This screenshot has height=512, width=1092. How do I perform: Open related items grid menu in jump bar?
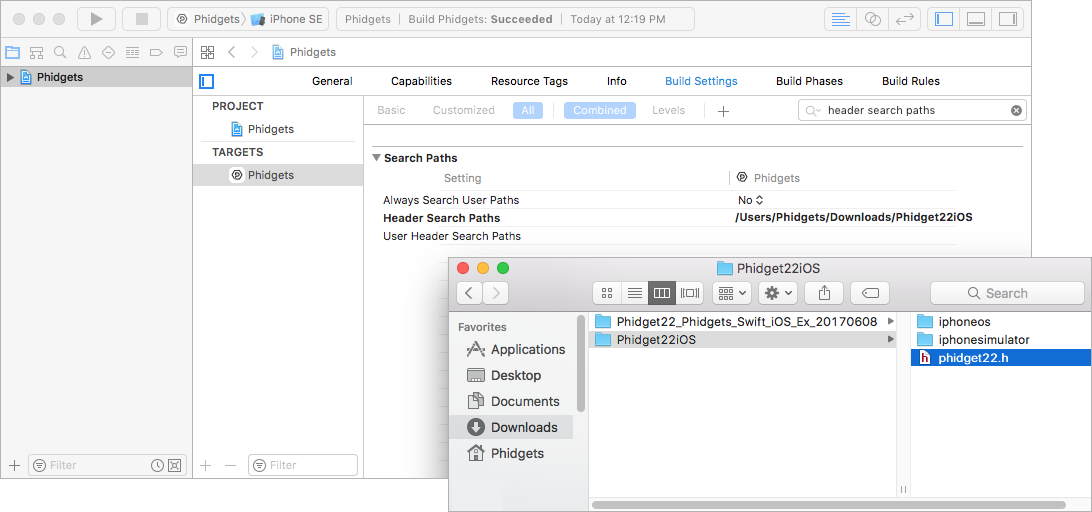[207, 52]
